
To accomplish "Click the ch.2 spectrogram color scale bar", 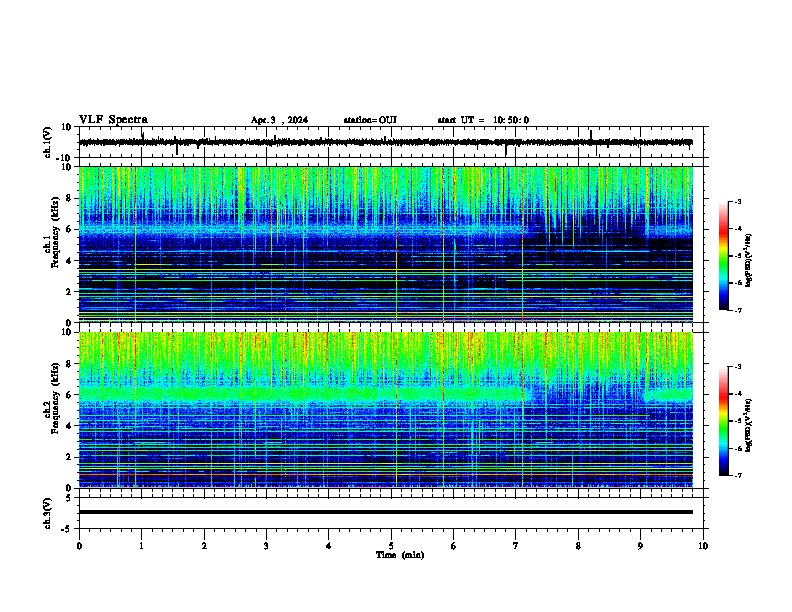I will (723, 421).
